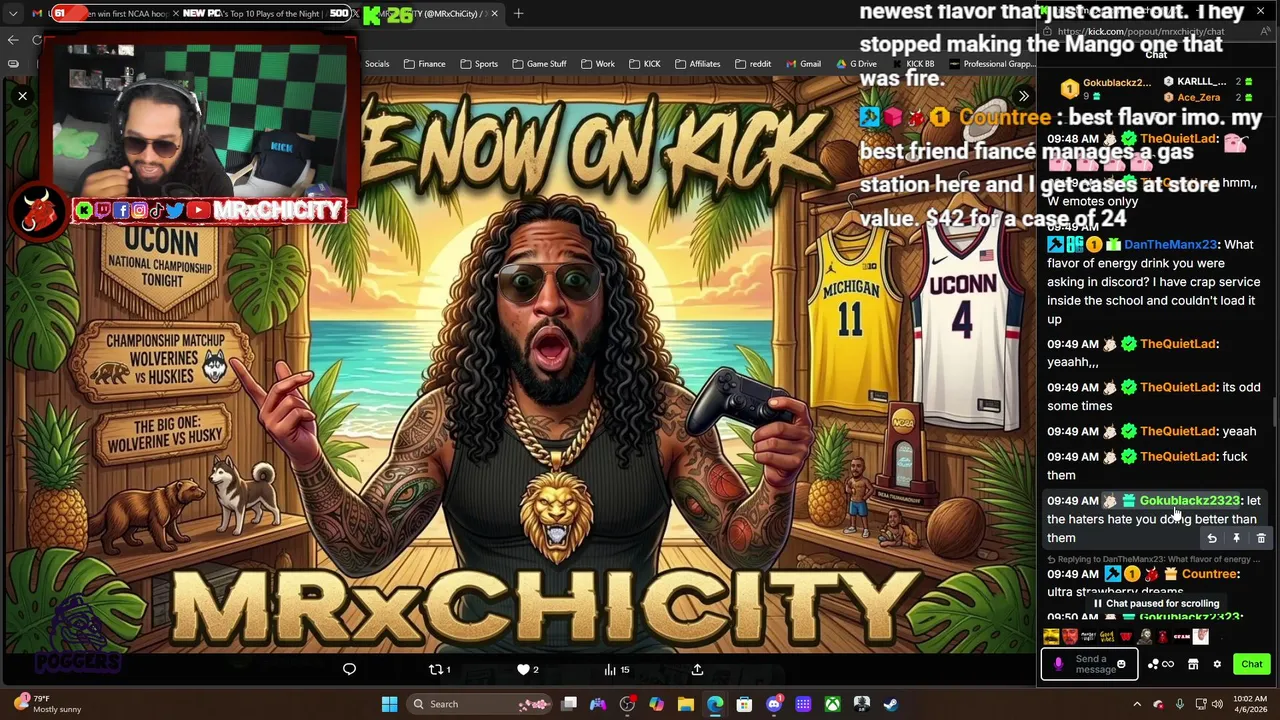1280x720 pixels.
Task: Grab the chat panel scrollbar
Action: pyautogui.click(x=1274, y=412)
